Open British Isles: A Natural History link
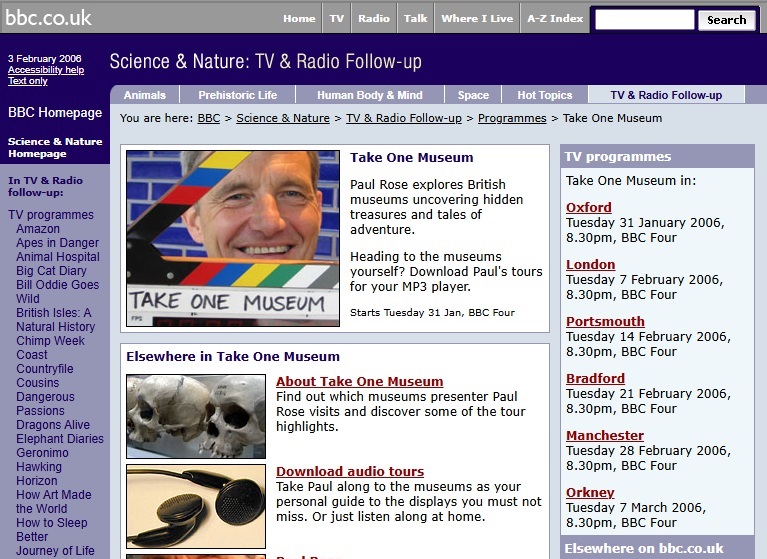 [x=55, y=320]
